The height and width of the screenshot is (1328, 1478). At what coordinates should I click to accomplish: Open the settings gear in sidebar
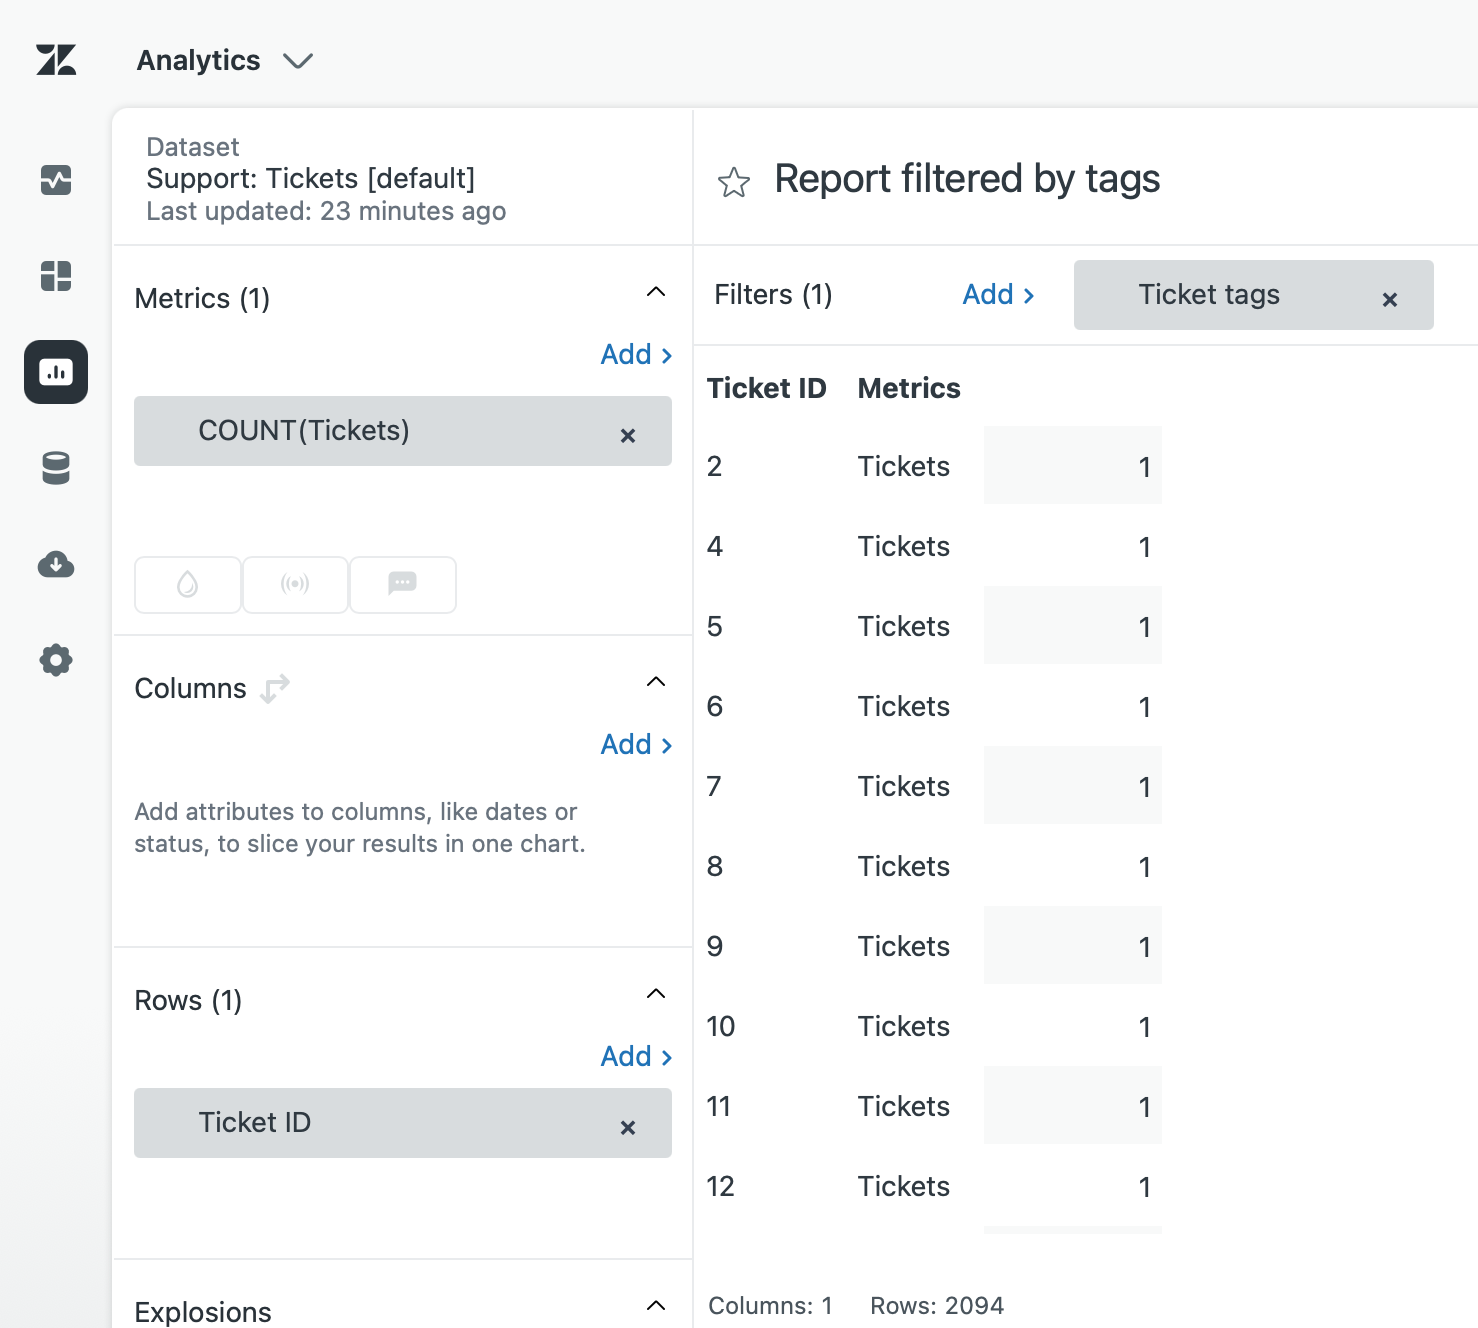(56, 660)
